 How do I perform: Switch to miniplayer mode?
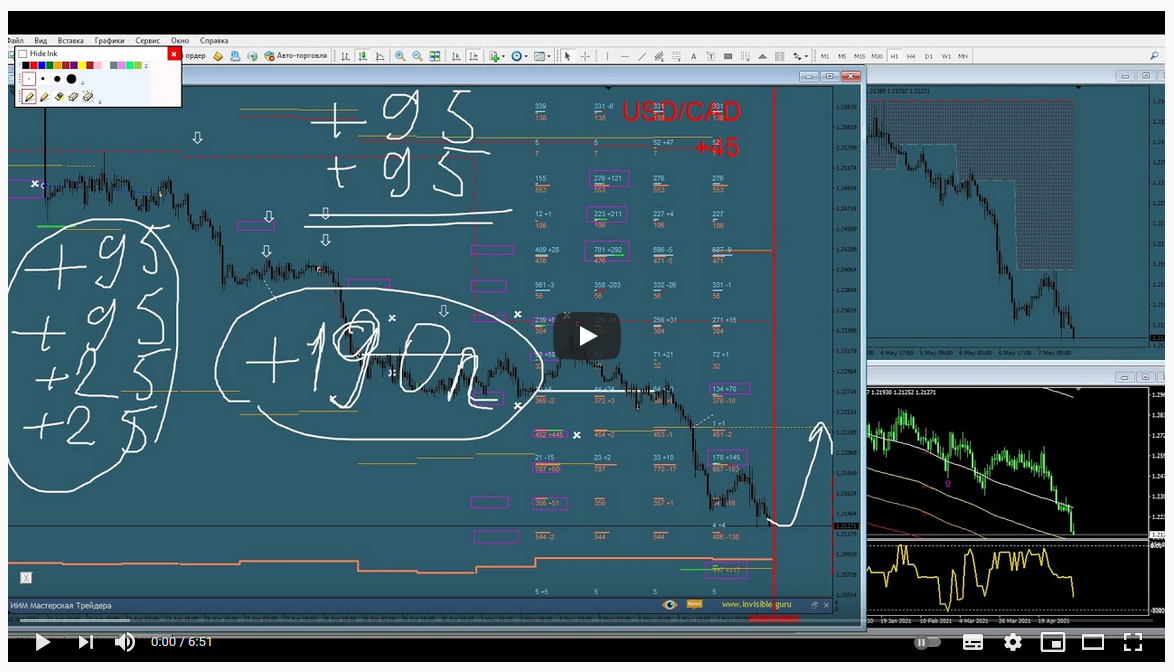(x=1053, y=642)
